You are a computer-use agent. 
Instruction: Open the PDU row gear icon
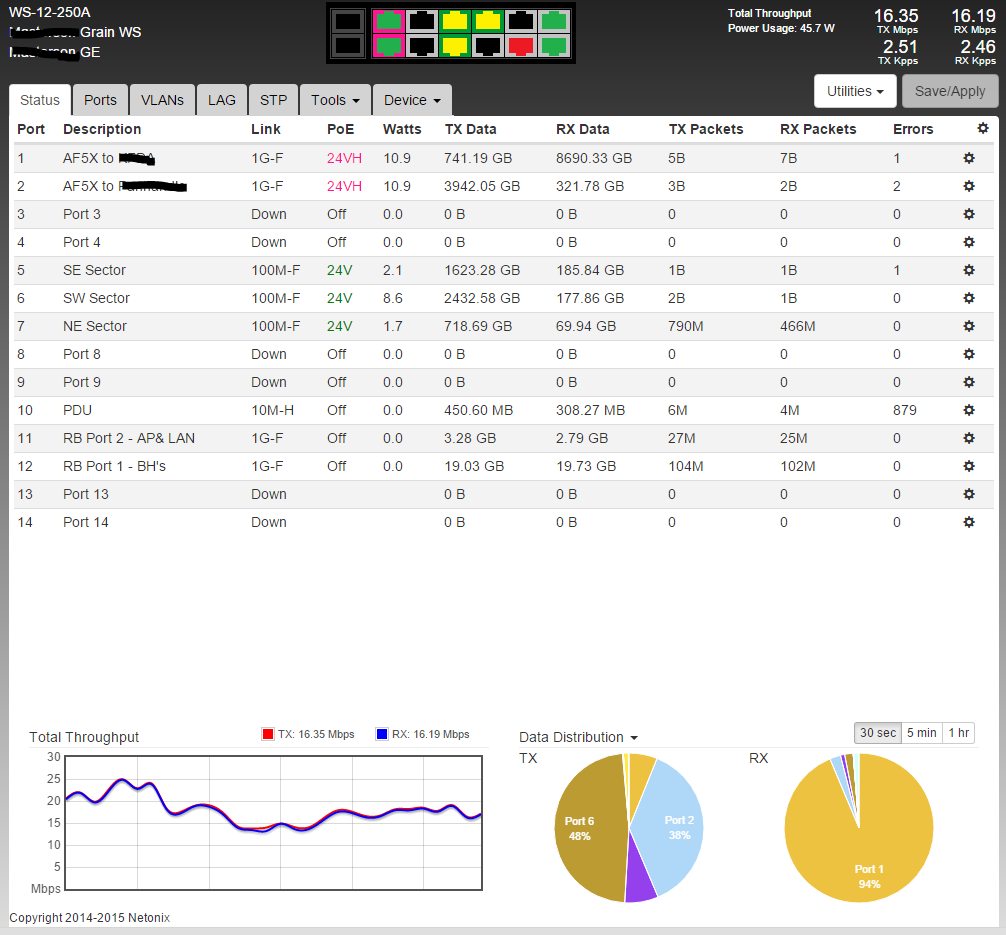point(969,410)
